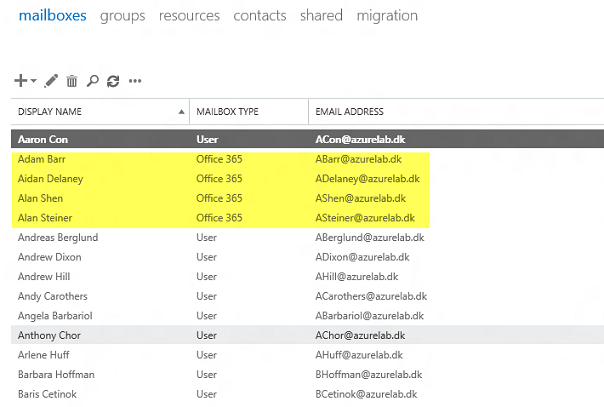Open the resources tab
The height and width of the screenshot is (407, 604).
coord(189,16)
